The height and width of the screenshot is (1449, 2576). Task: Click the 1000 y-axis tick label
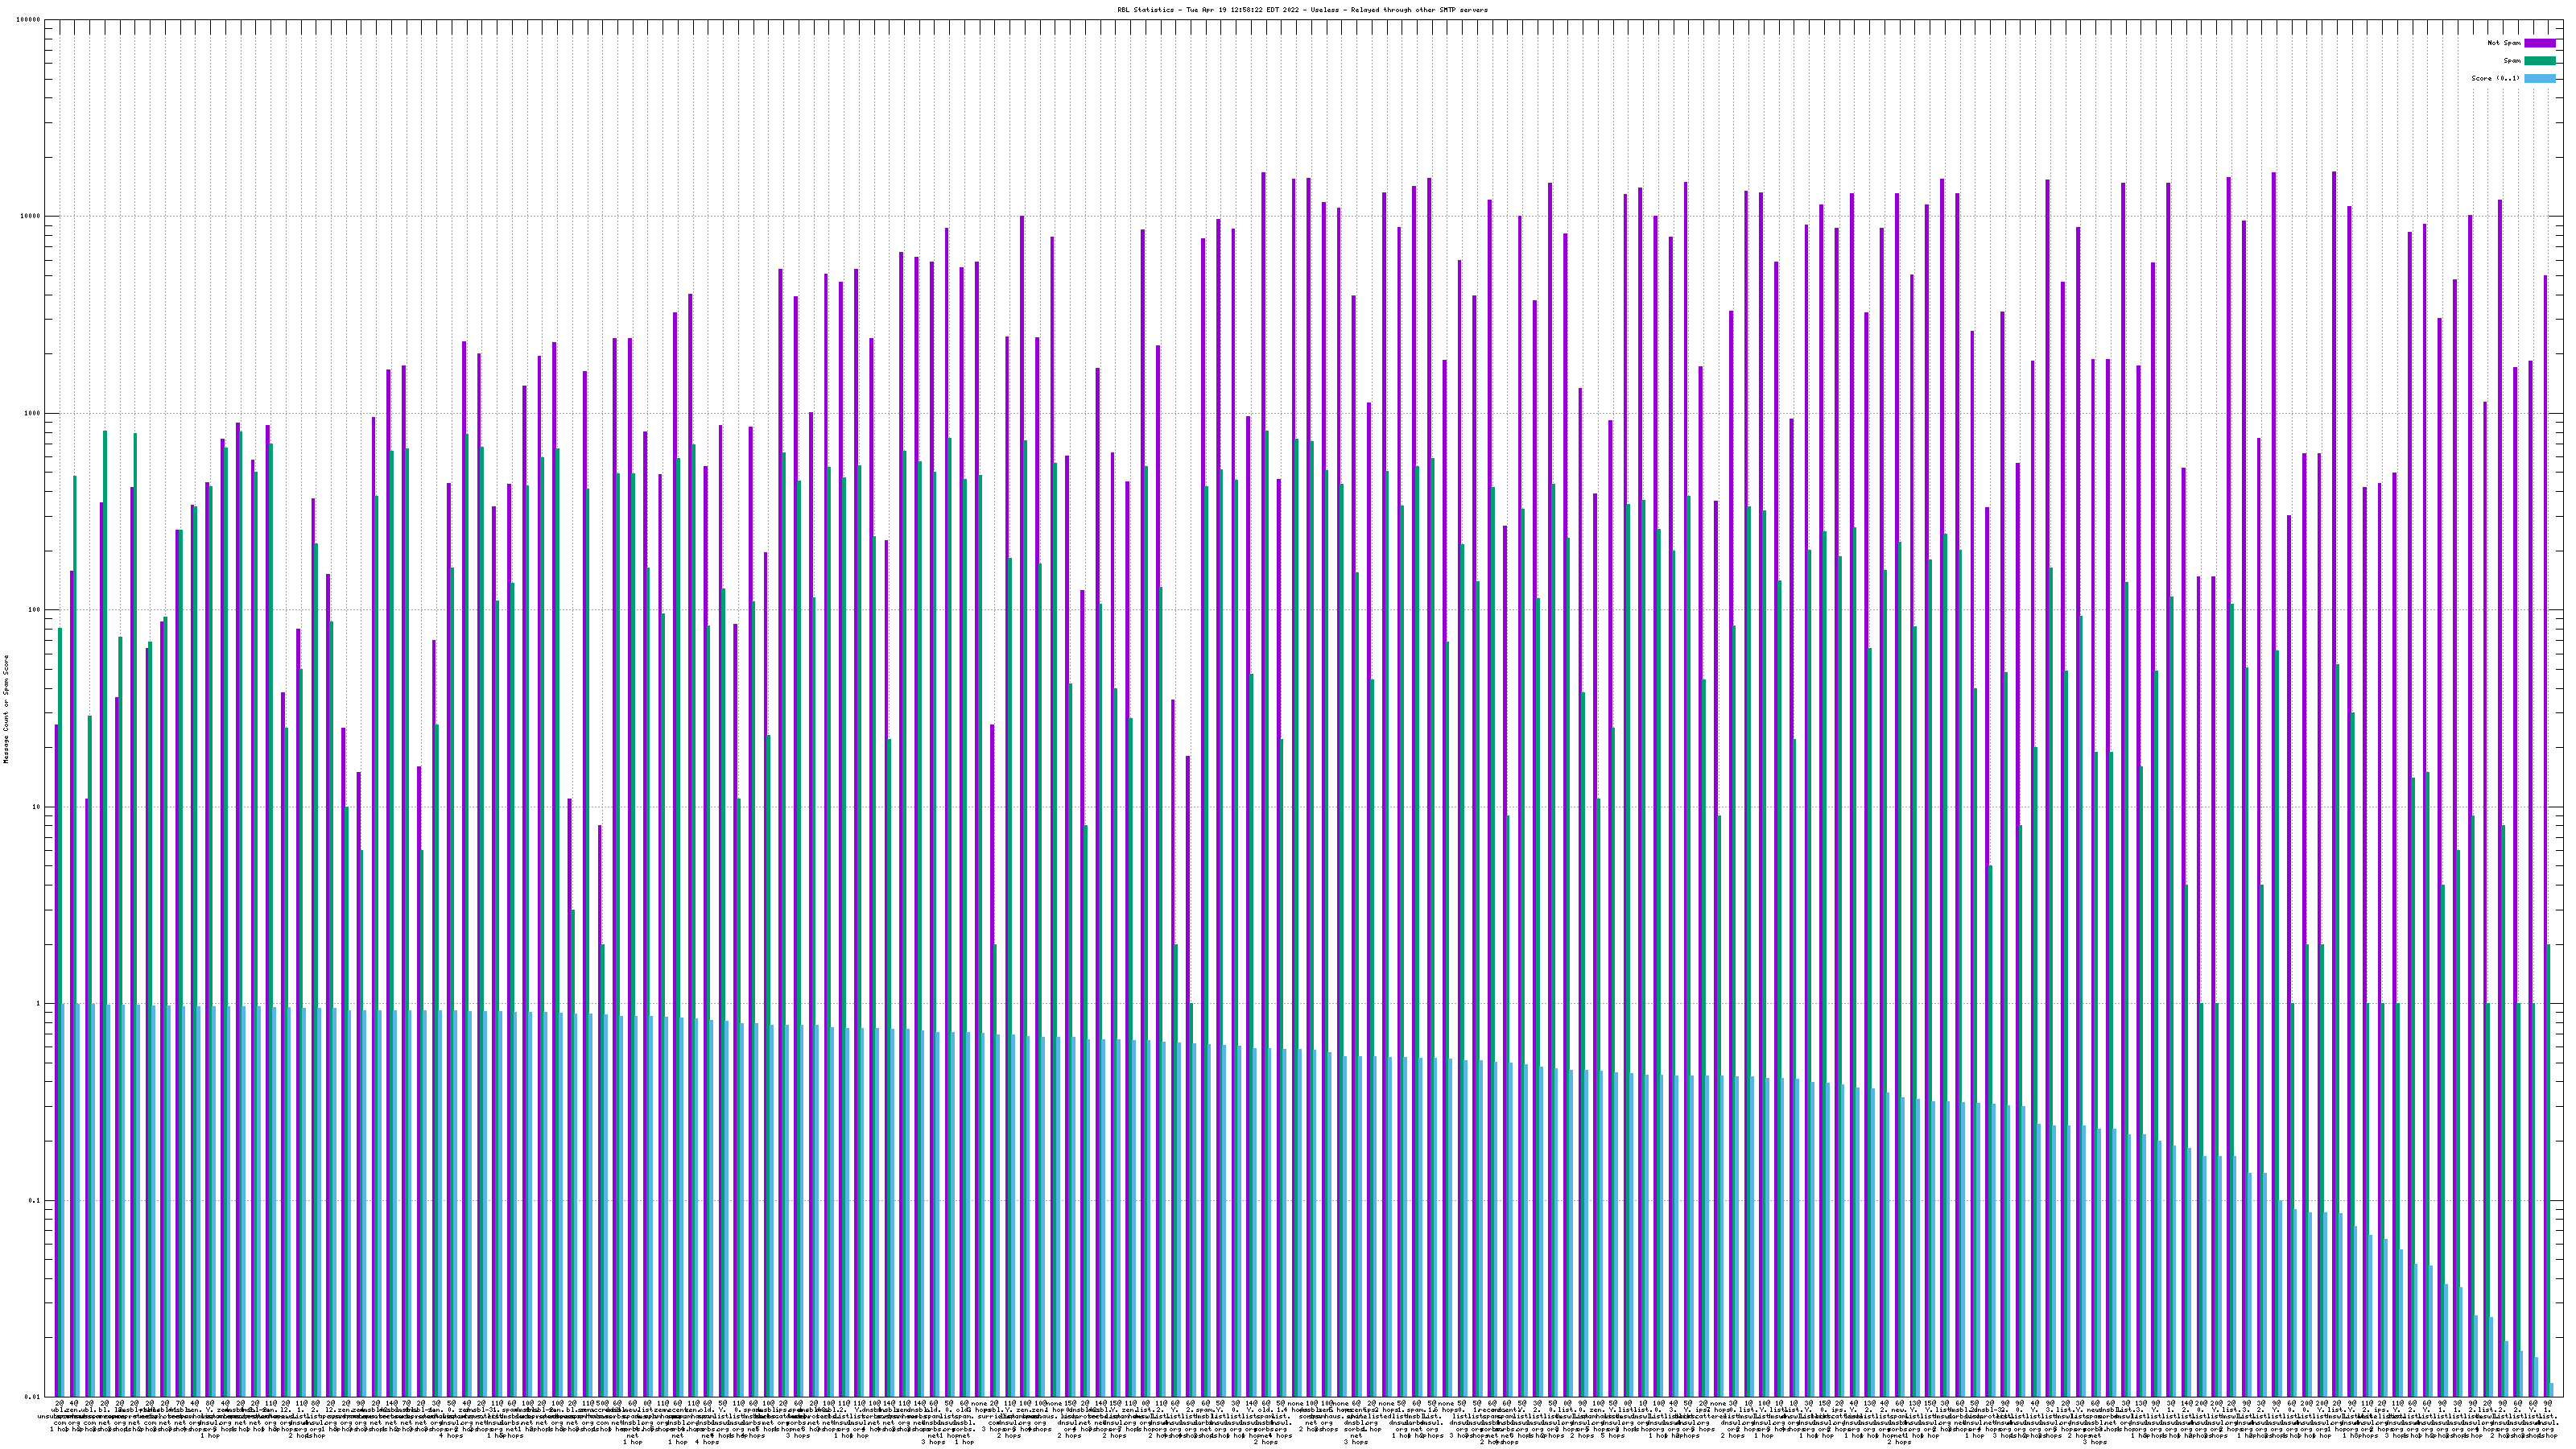point(31,413)
